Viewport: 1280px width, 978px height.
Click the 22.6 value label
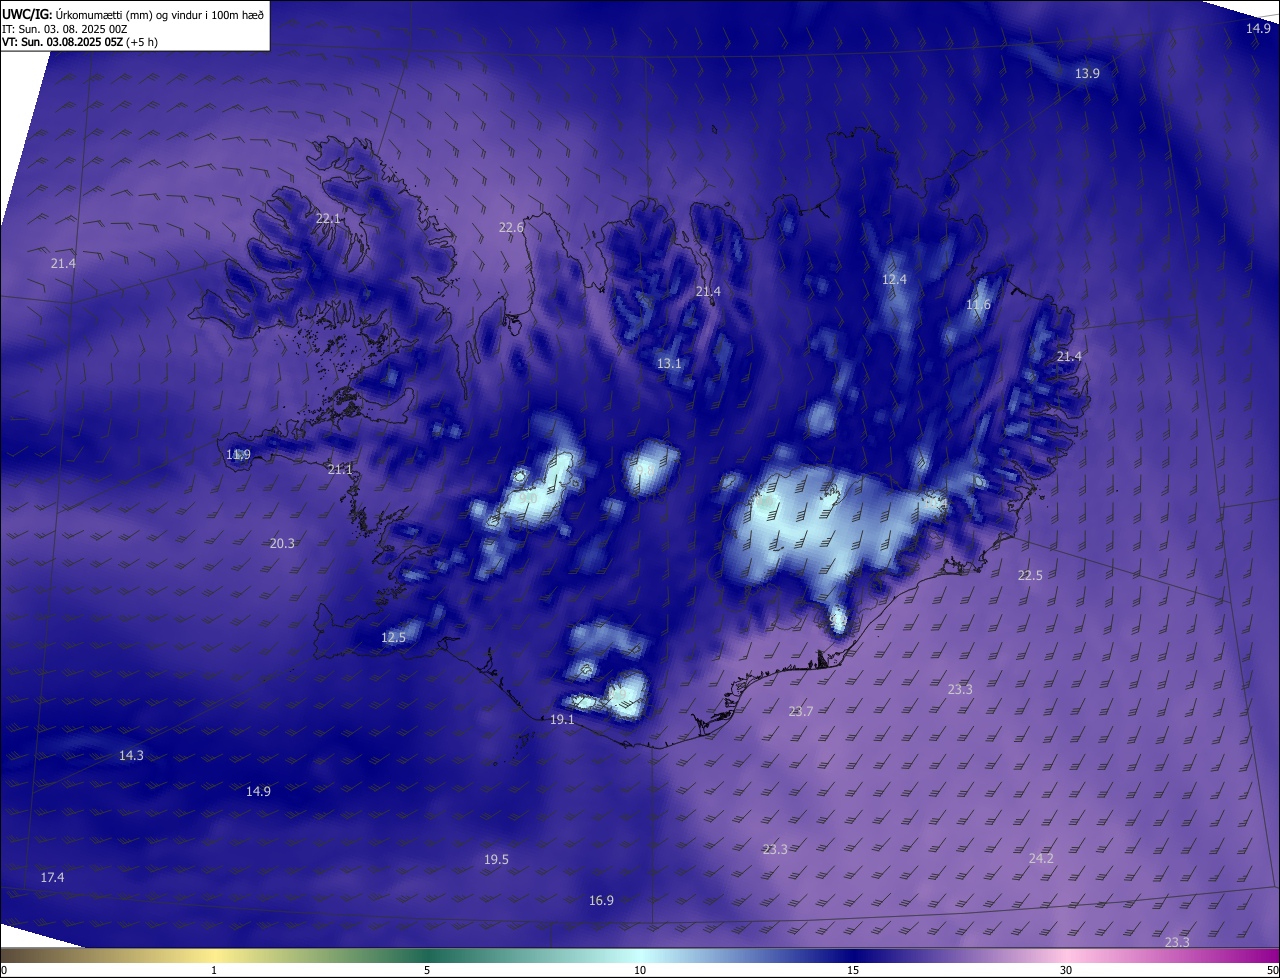coord(511,228)
